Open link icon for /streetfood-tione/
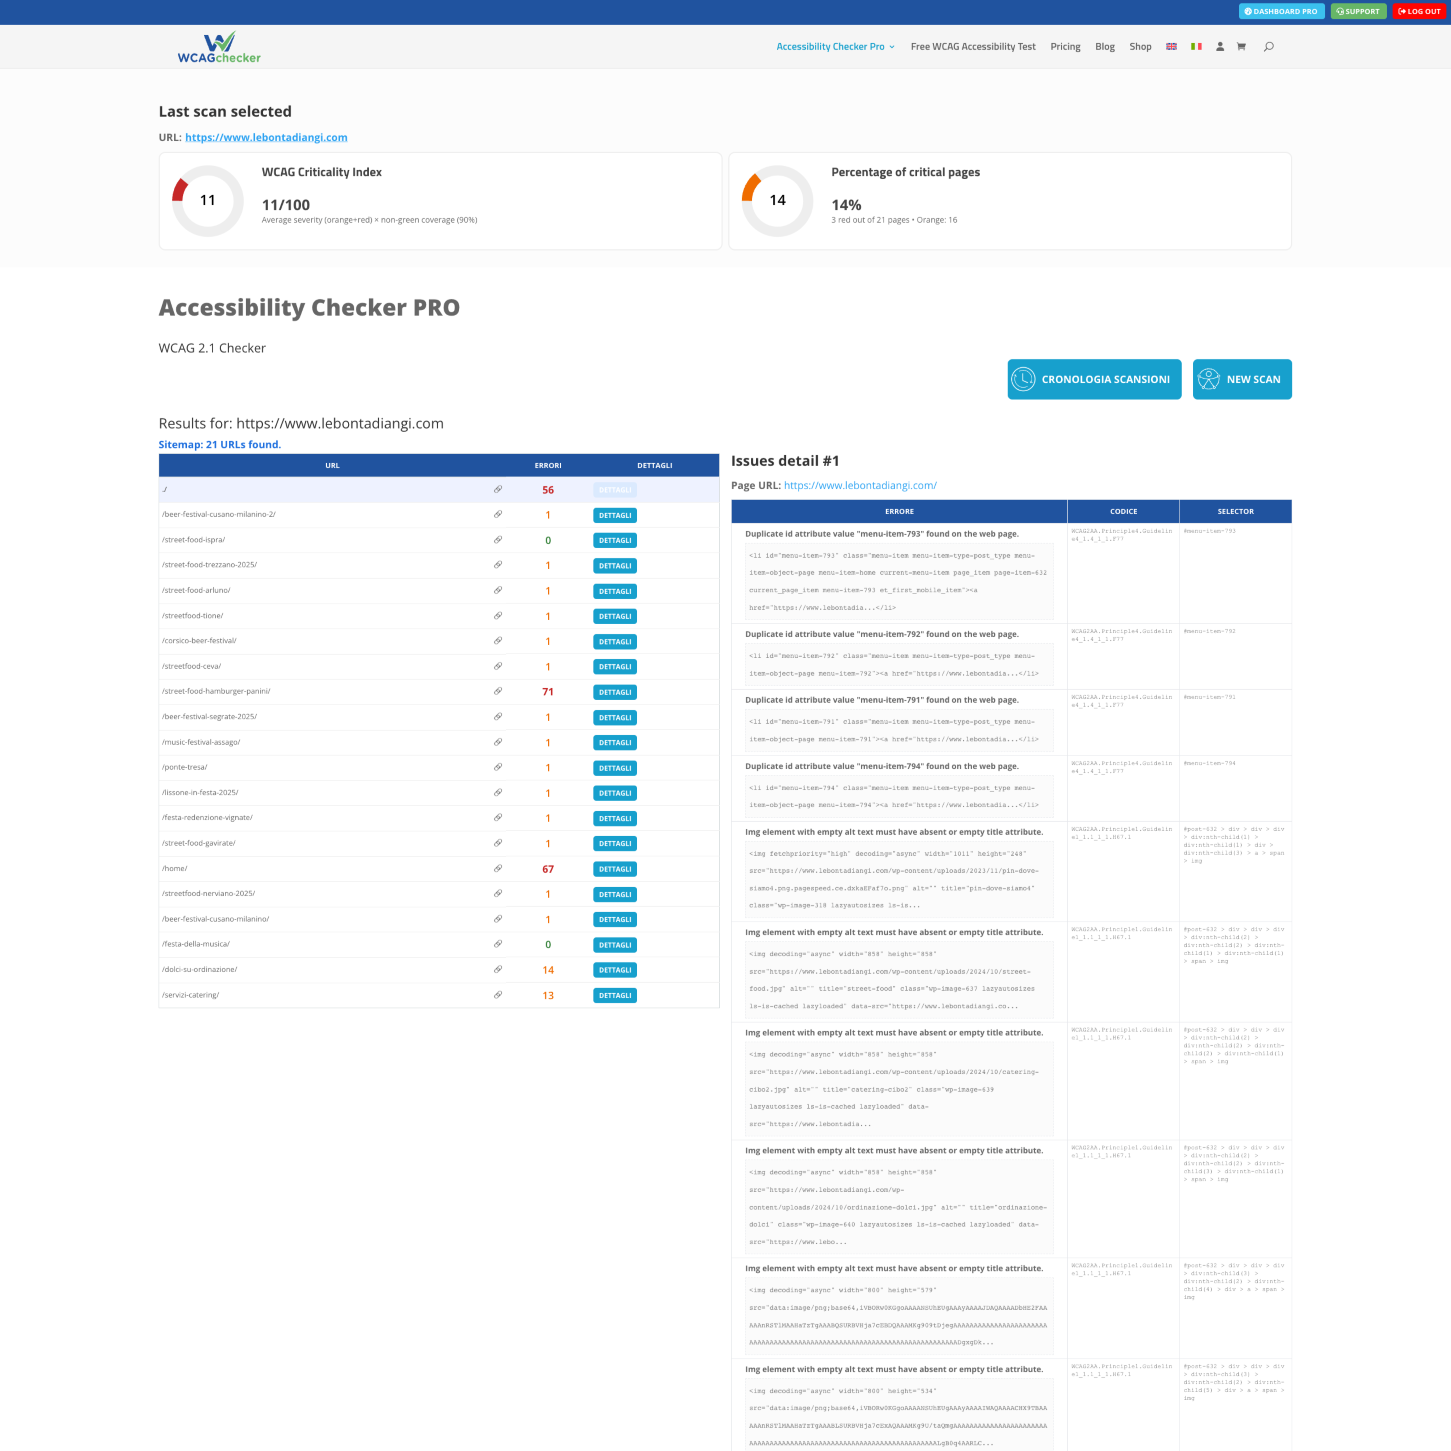Image resolution: width=1451 pixels, height=1451 pixels. (x=498, y=616)
